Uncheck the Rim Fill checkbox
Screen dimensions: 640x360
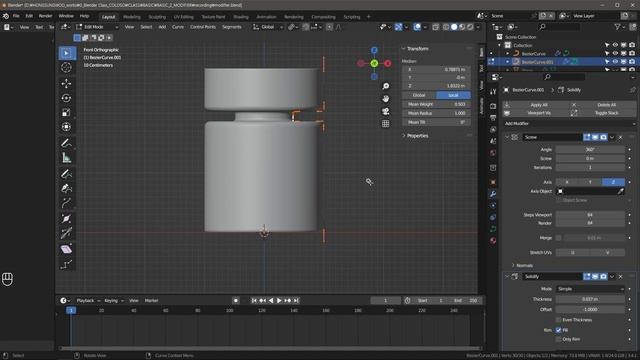(x=558, y=330)
